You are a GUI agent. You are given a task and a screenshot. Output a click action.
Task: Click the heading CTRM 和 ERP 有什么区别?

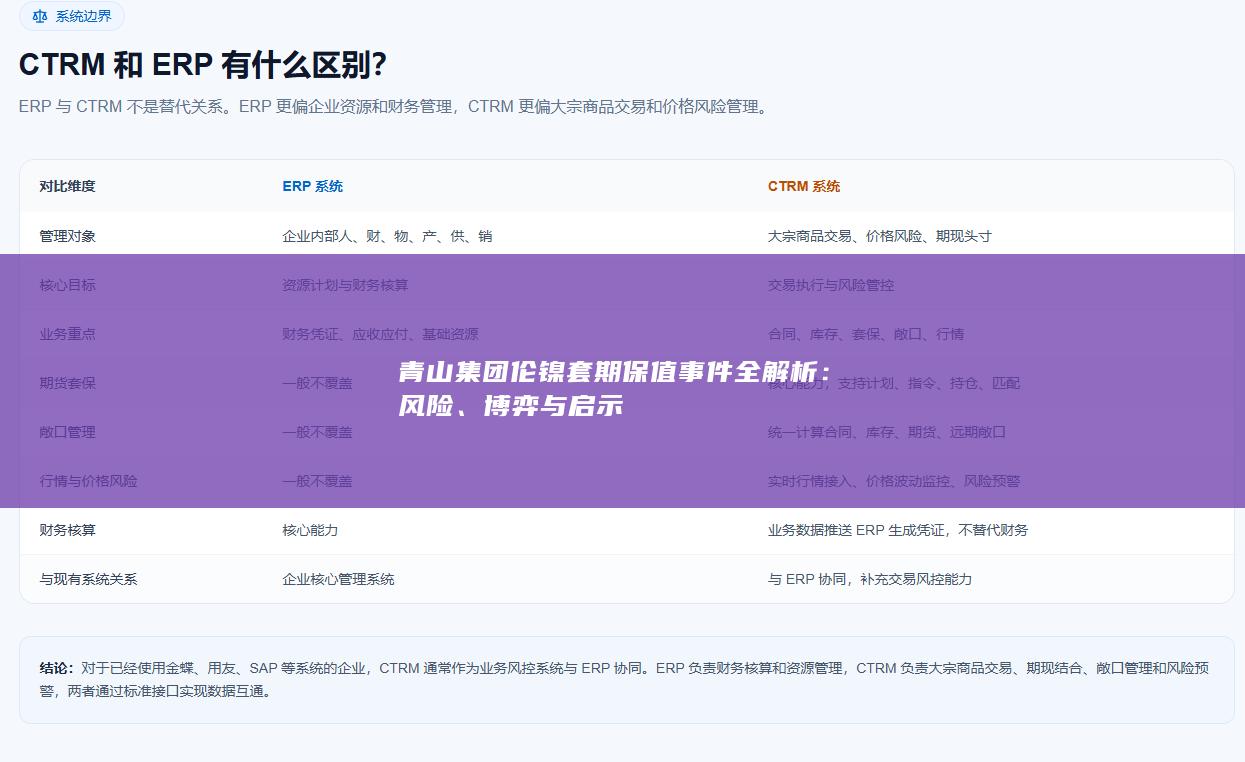(x=203, y=65)
